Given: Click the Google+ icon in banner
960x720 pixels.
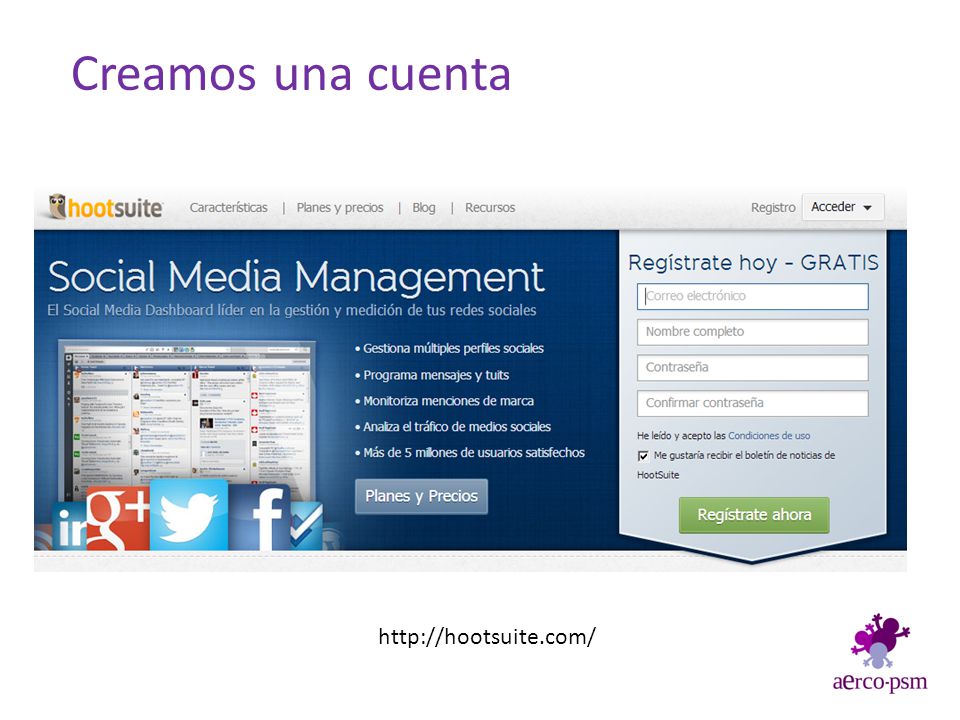Looking at the screenshot, I should coord(118,518).
